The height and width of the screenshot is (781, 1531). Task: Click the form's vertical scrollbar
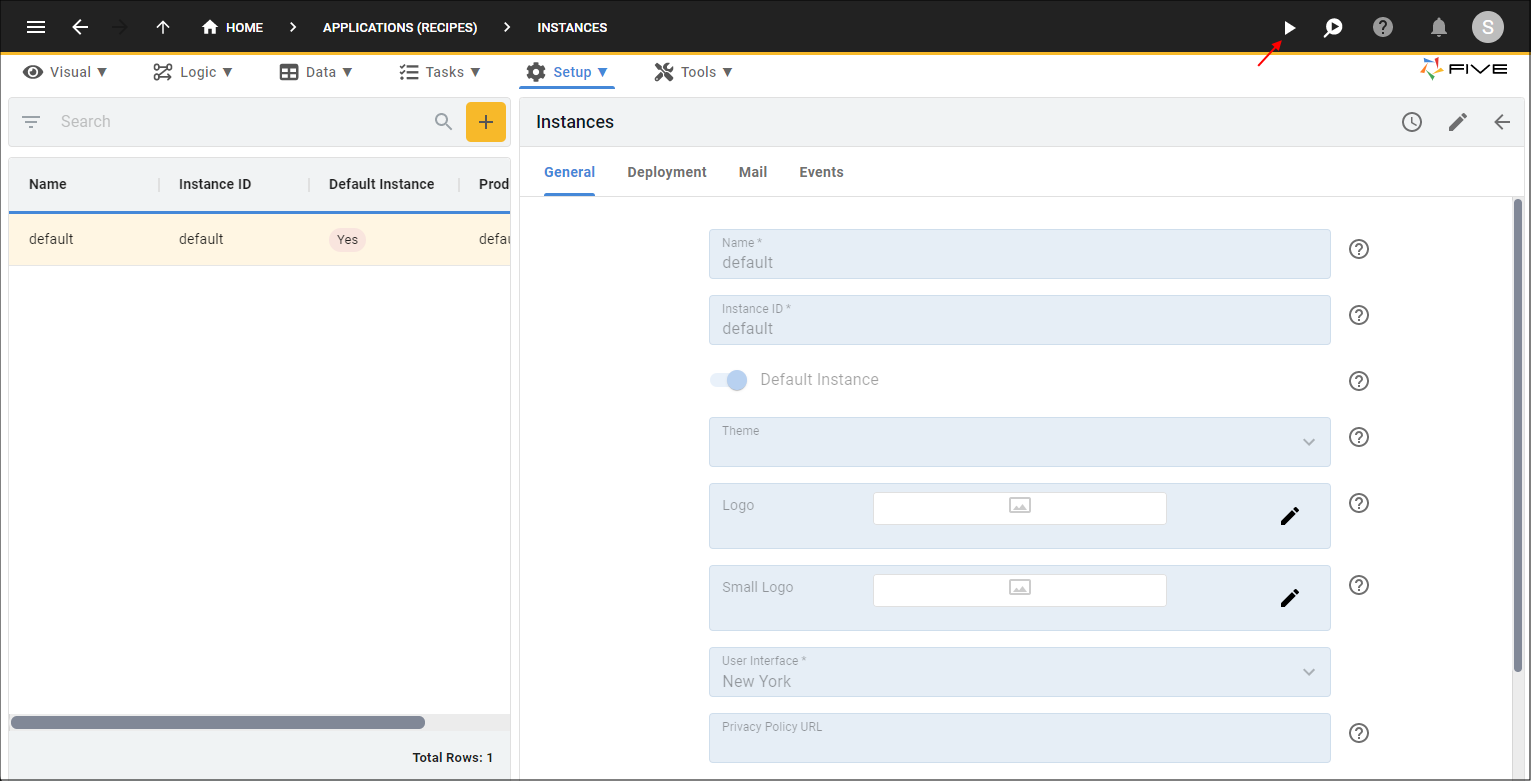pos(1518,435)
